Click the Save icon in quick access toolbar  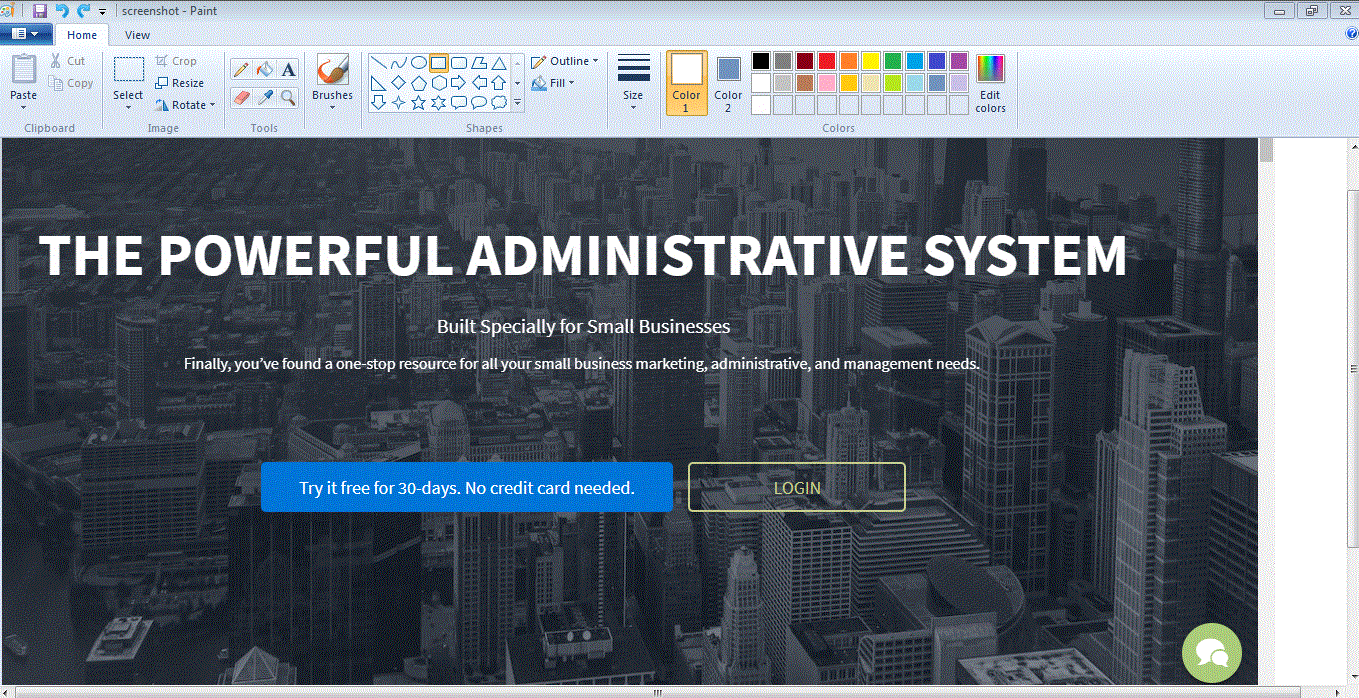click(x=40, y=10)
